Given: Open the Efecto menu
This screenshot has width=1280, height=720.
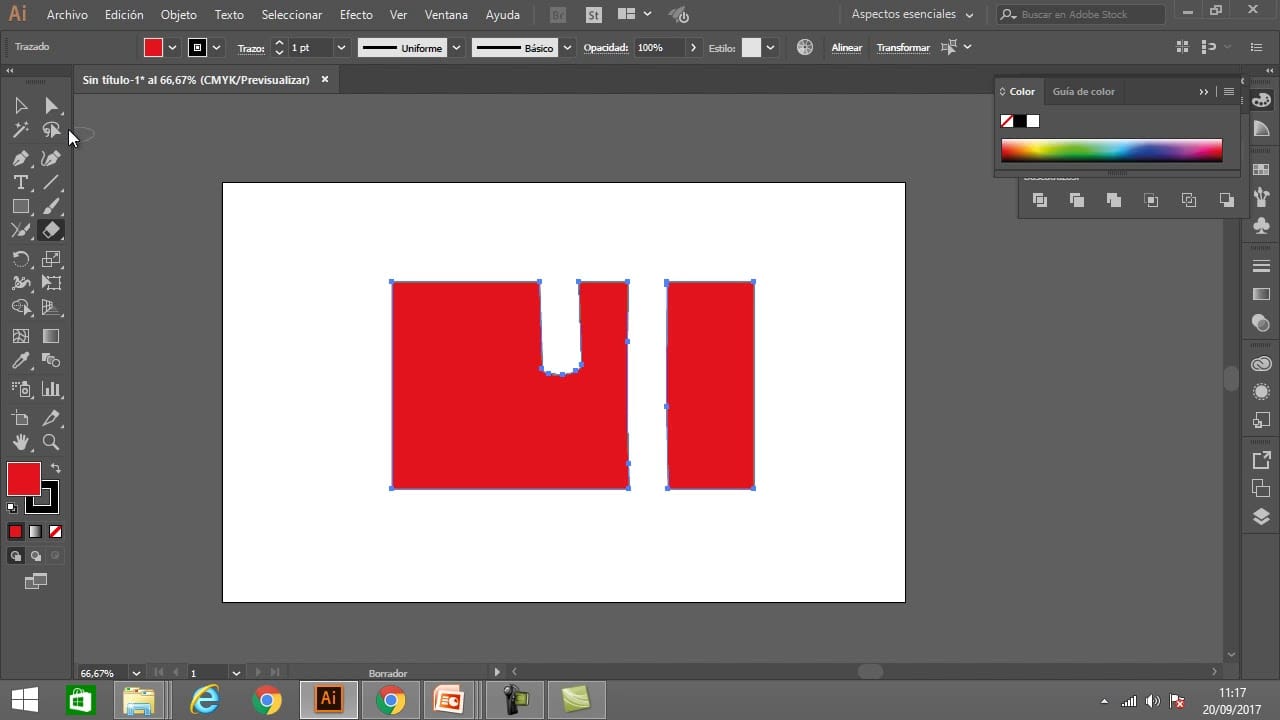Looking at the screenshot, I should tap(356, 15).
